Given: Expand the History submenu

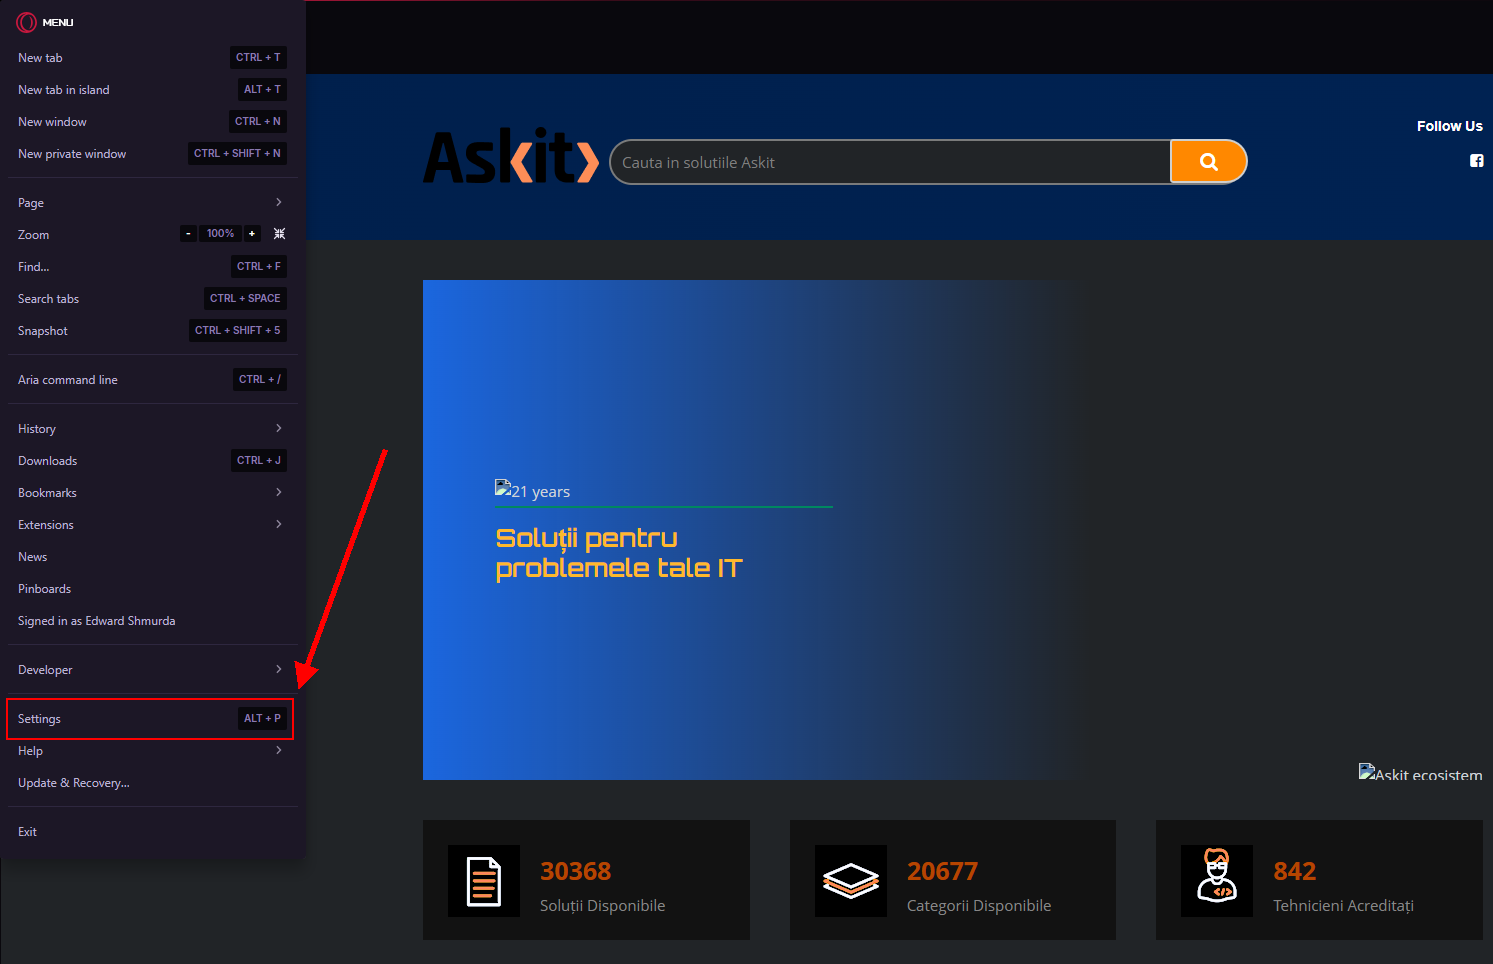Looking at the screenshot, I should [x=148, y=429].
